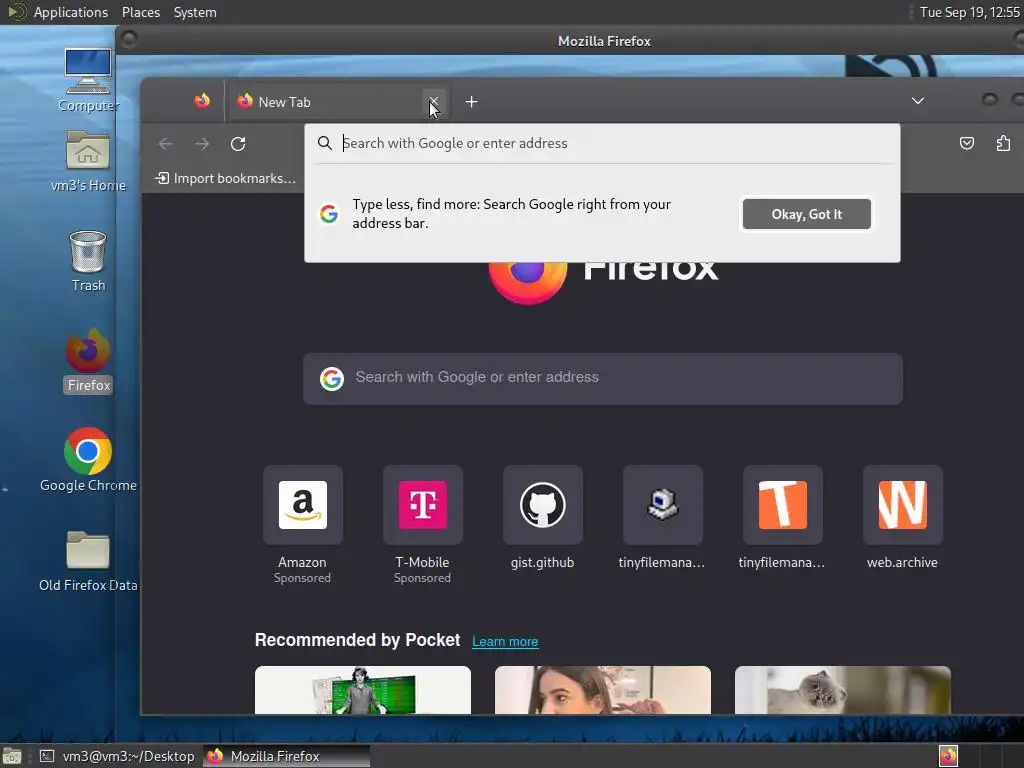
Task: Click the Google logo in the tip
Action: (329, 214)
